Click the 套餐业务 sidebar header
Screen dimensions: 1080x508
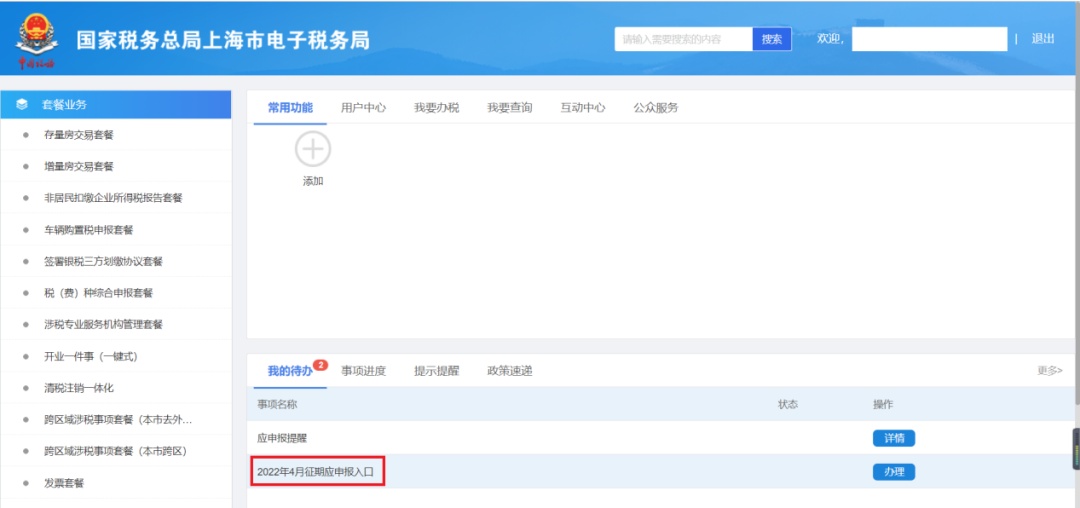[116, 105]
